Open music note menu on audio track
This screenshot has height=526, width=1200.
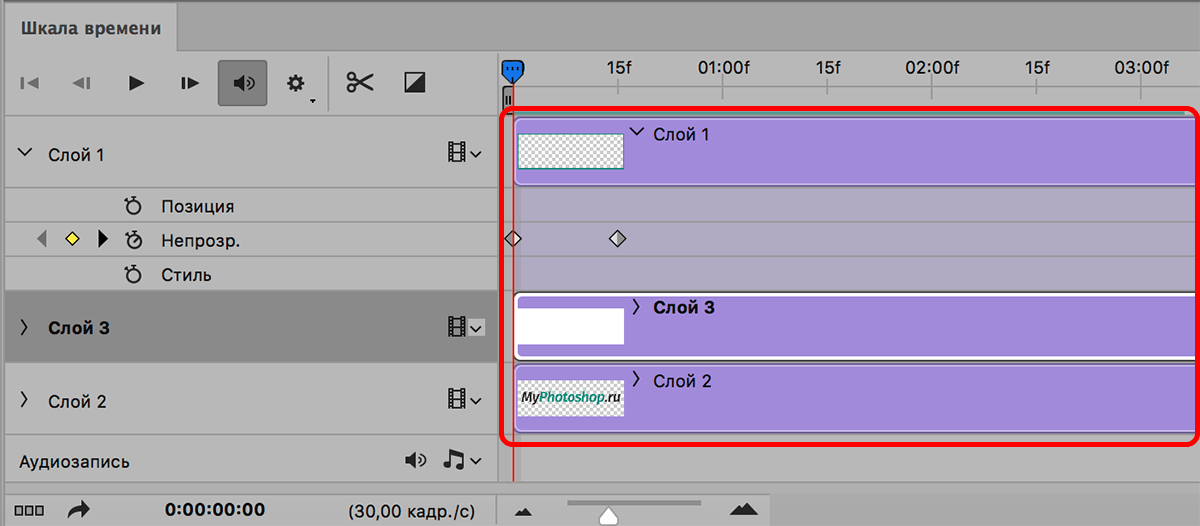click(461, 460)
